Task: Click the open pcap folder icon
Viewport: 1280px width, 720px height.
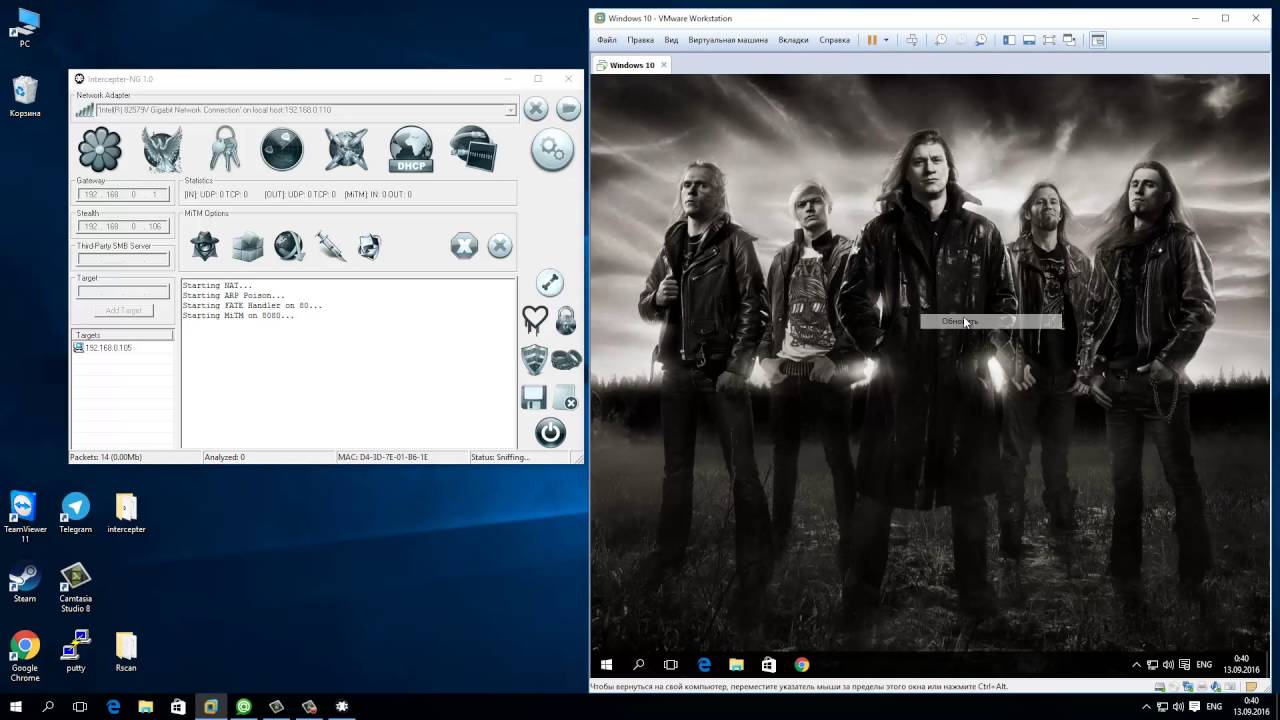Action: [568, 108]
